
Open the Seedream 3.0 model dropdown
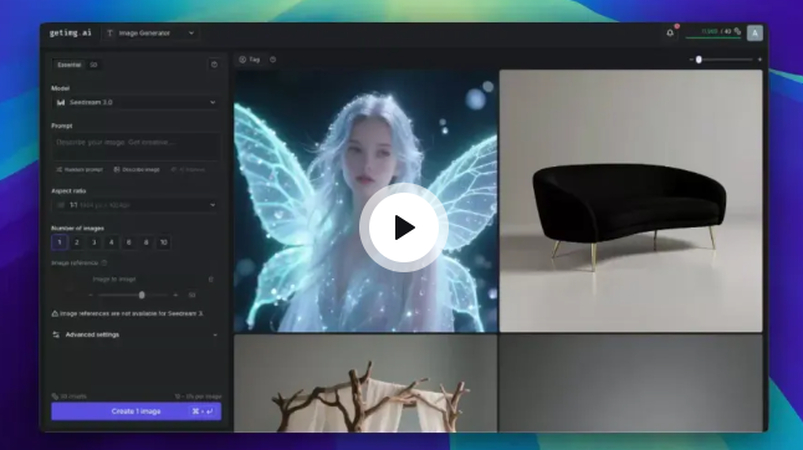(136, 102)
